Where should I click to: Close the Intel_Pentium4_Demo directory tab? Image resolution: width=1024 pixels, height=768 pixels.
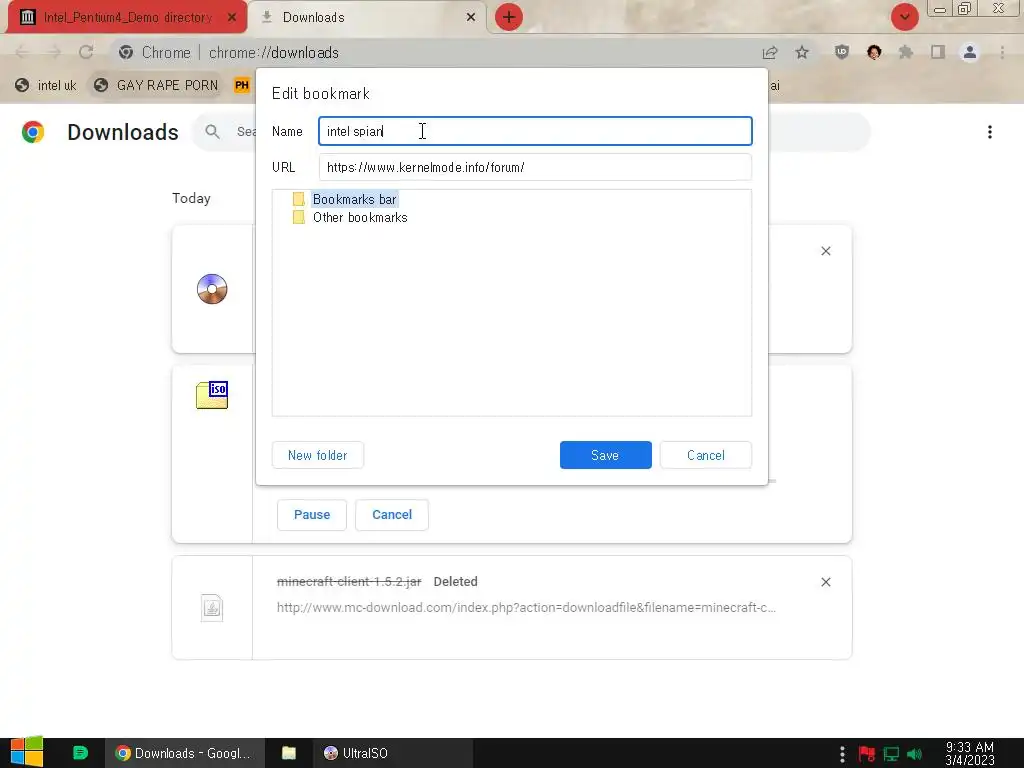pyautogui.click(x=232, y=18)
